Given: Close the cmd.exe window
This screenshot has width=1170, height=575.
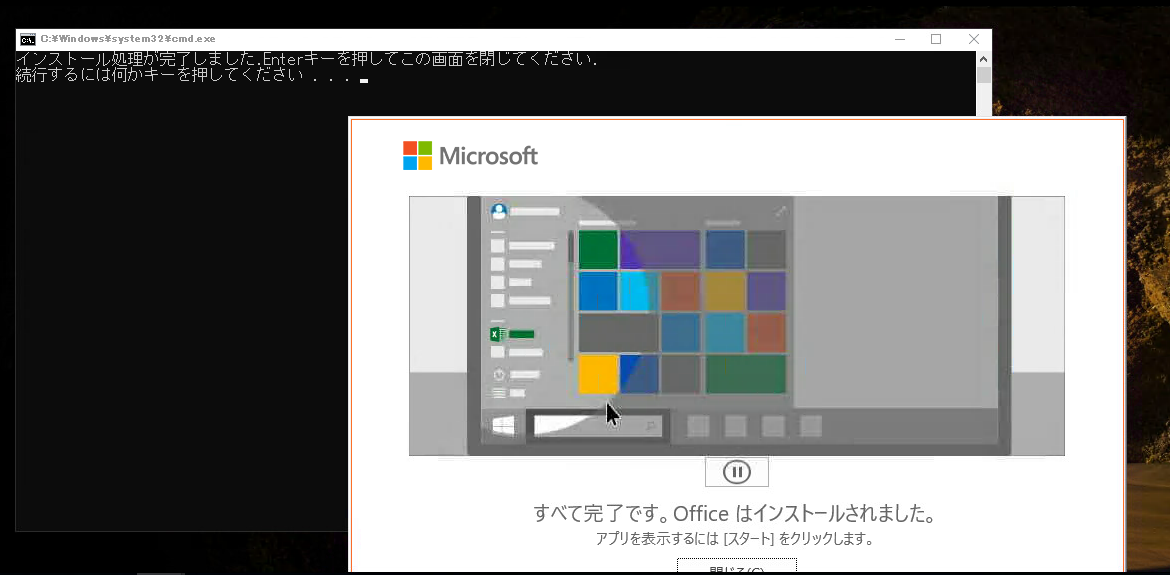Looking at the screenshot, I should (973, 40).
